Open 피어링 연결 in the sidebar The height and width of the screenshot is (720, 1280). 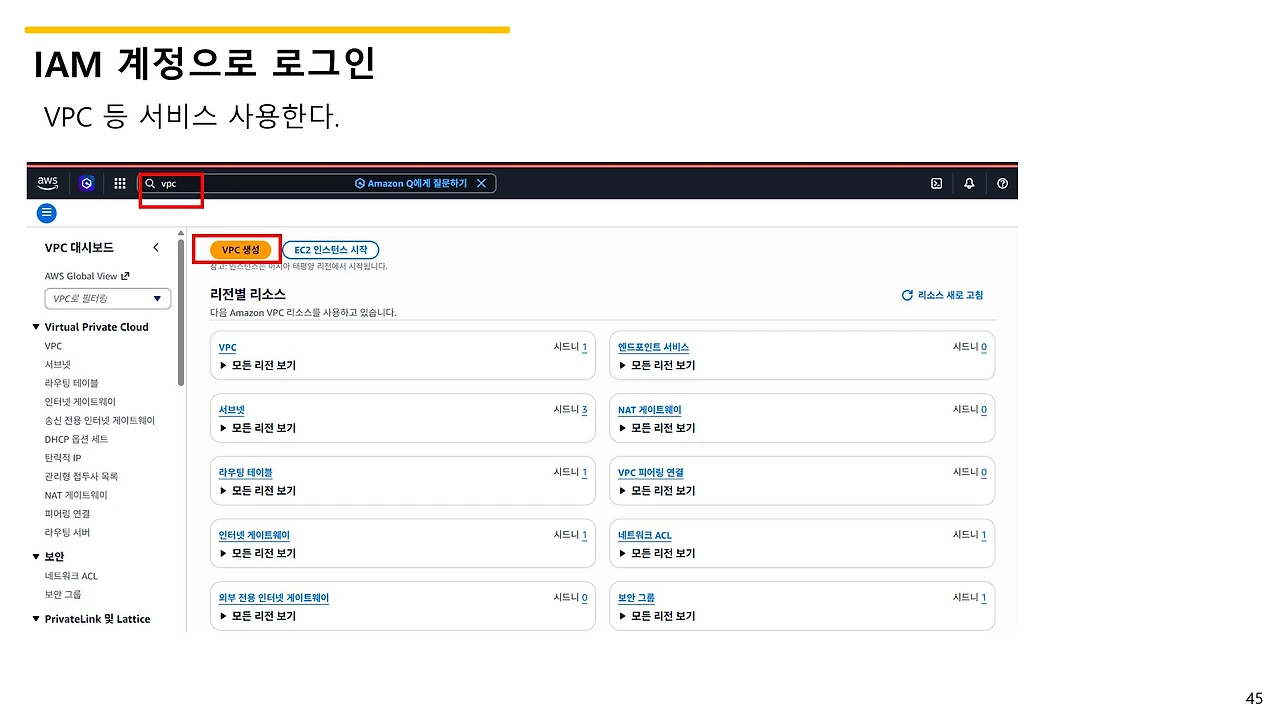tap(67, 514)
